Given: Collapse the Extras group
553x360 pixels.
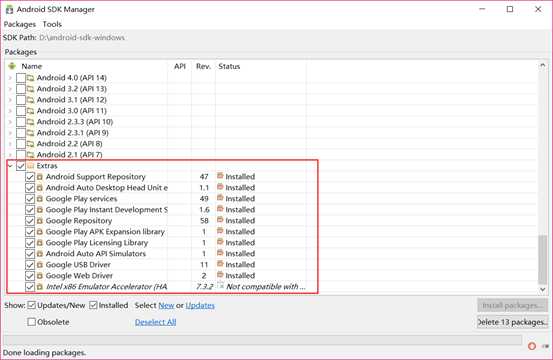Looking at the screenshot, I should click(x=10, y=165).
